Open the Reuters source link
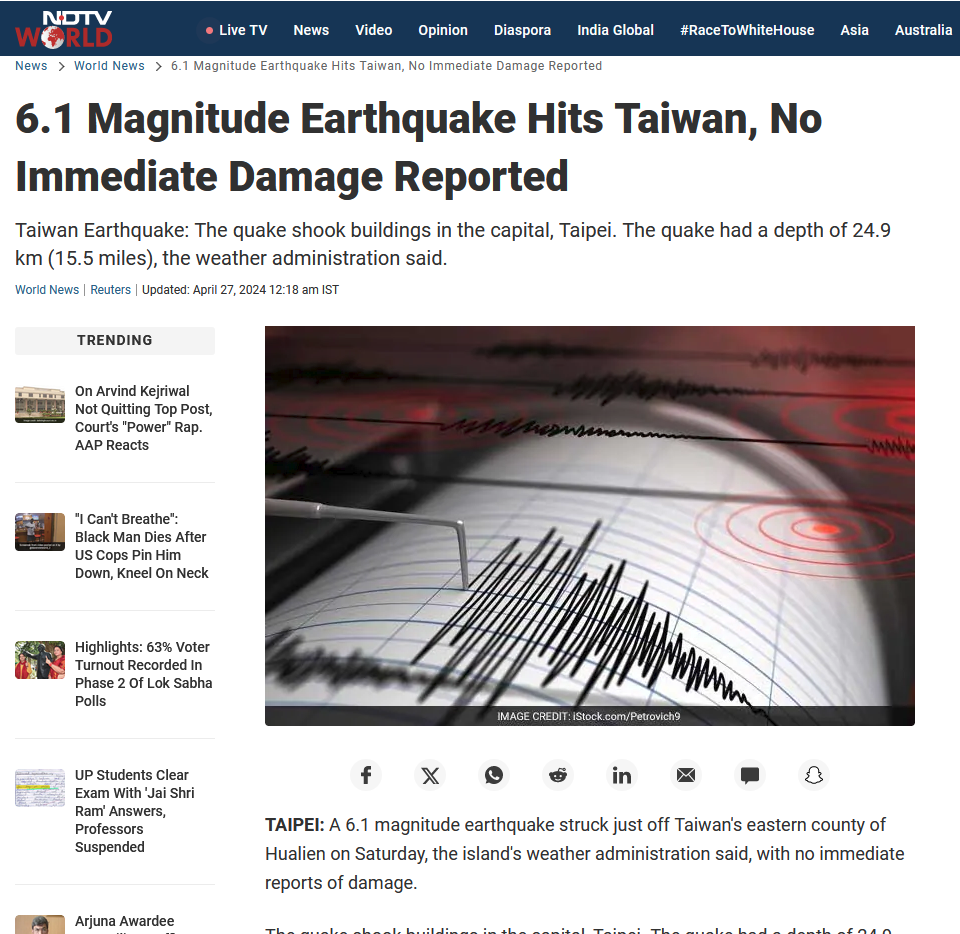960x934 pixels. [111, 290]
